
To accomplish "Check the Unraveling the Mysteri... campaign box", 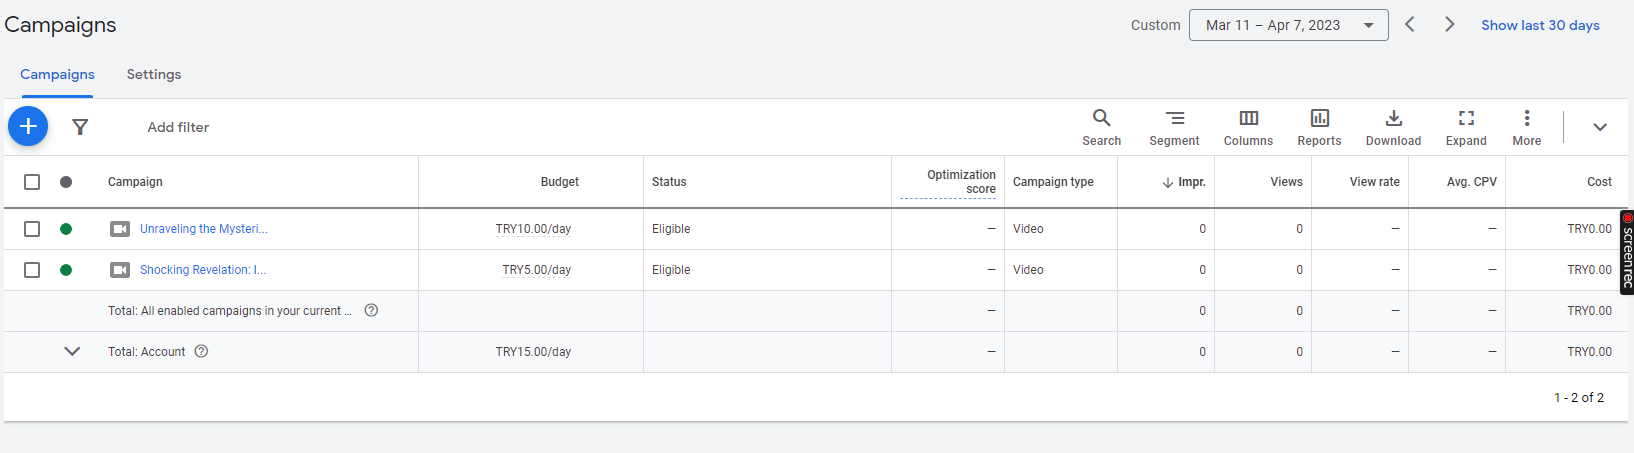I will [x=32, y=229].
